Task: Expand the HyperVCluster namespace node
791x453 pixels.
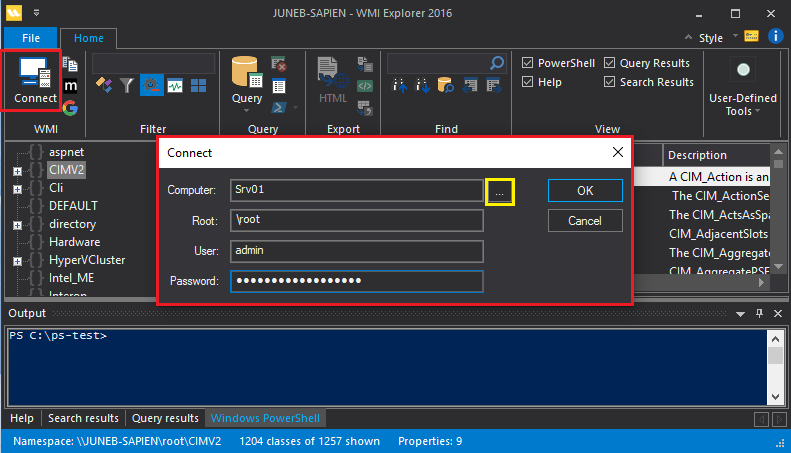Action: pos(17,261)
